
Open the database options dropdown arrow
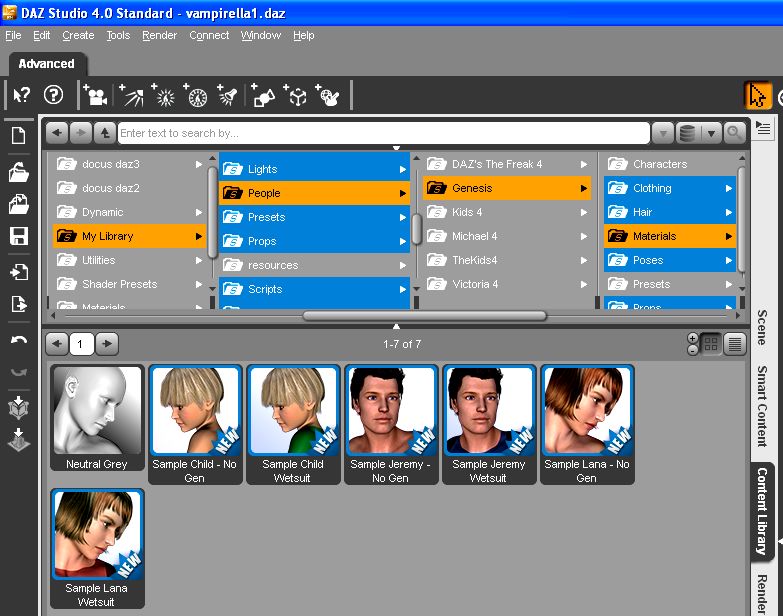[711, 133]
